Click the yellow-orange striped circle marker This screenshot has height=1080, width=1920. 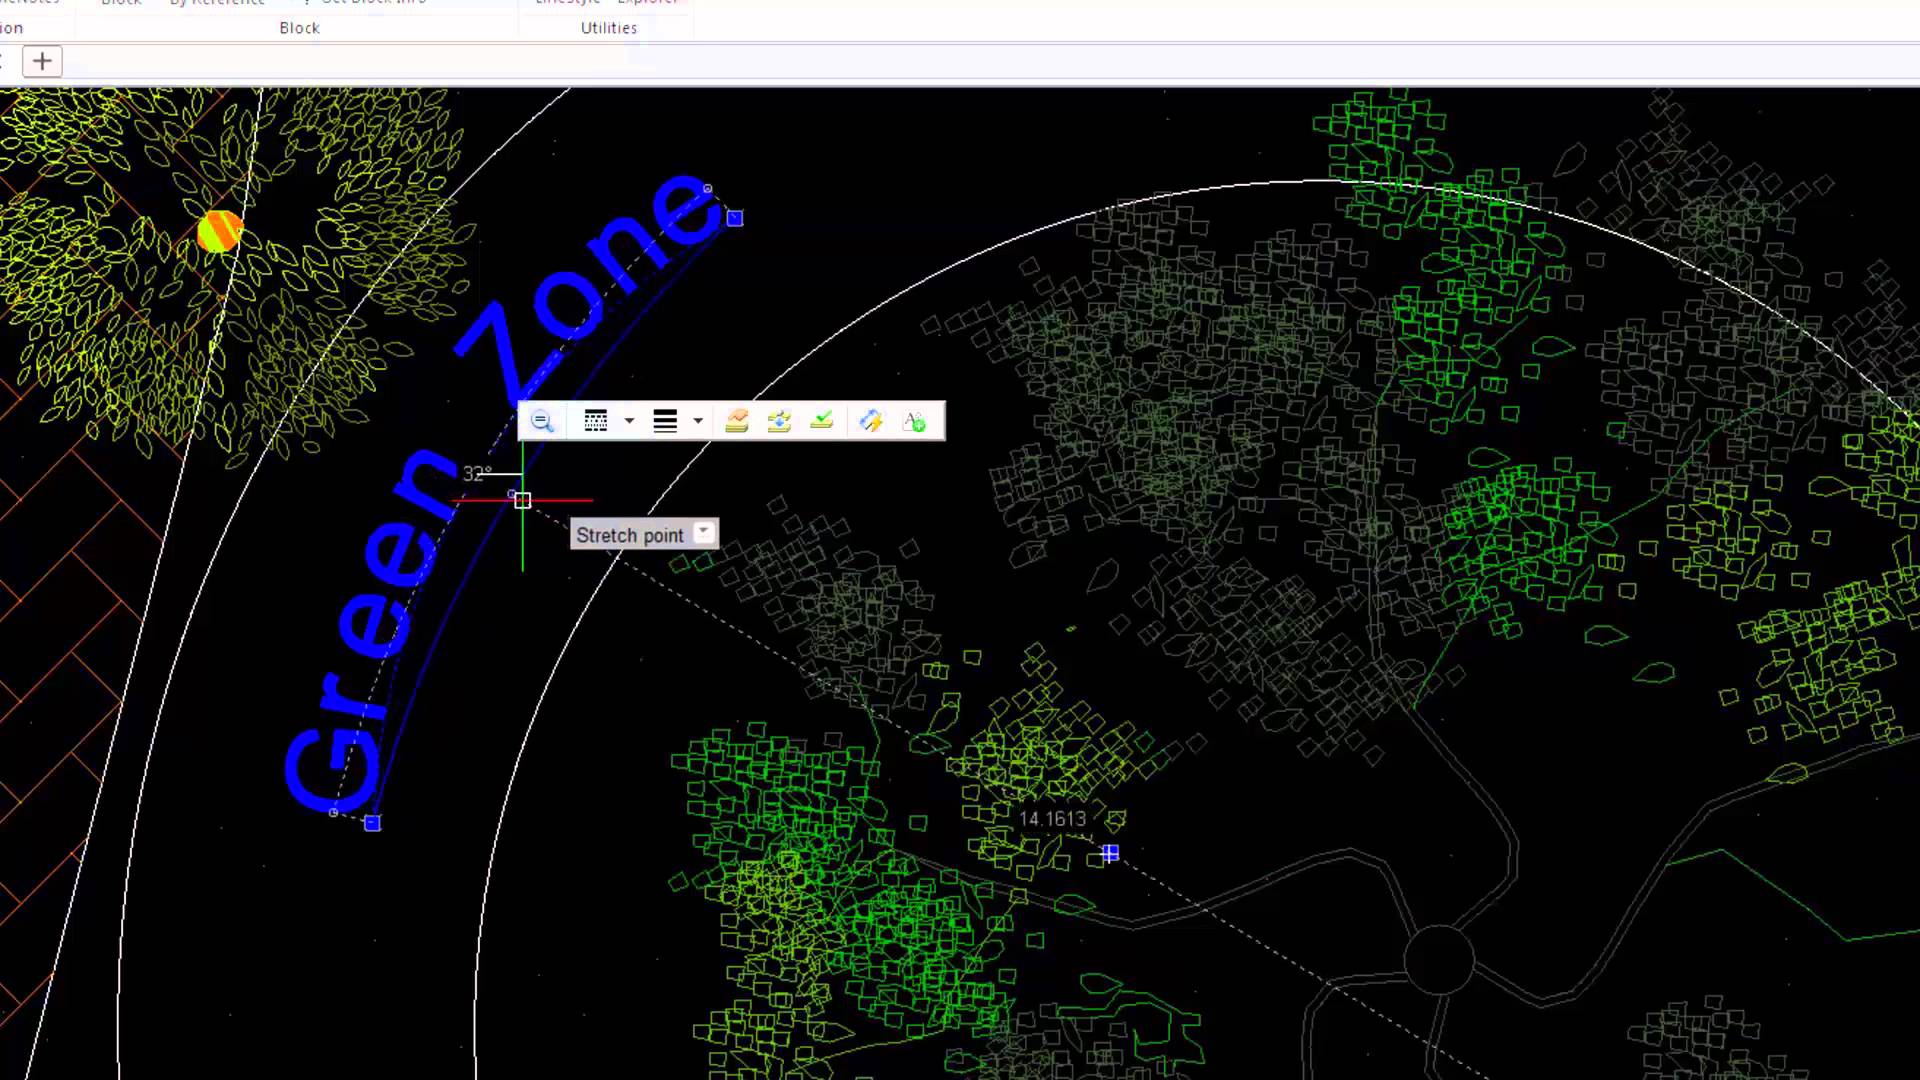point(220,231)
